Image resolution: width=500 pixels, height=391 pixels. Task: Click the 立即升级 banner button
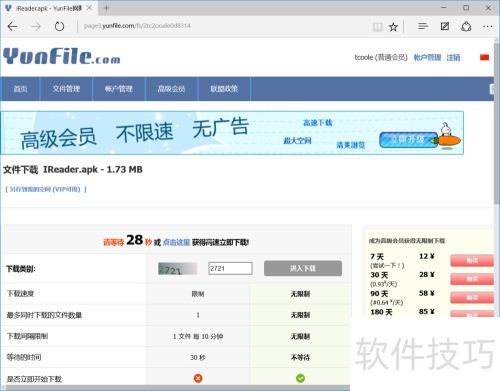coord(408,140)
